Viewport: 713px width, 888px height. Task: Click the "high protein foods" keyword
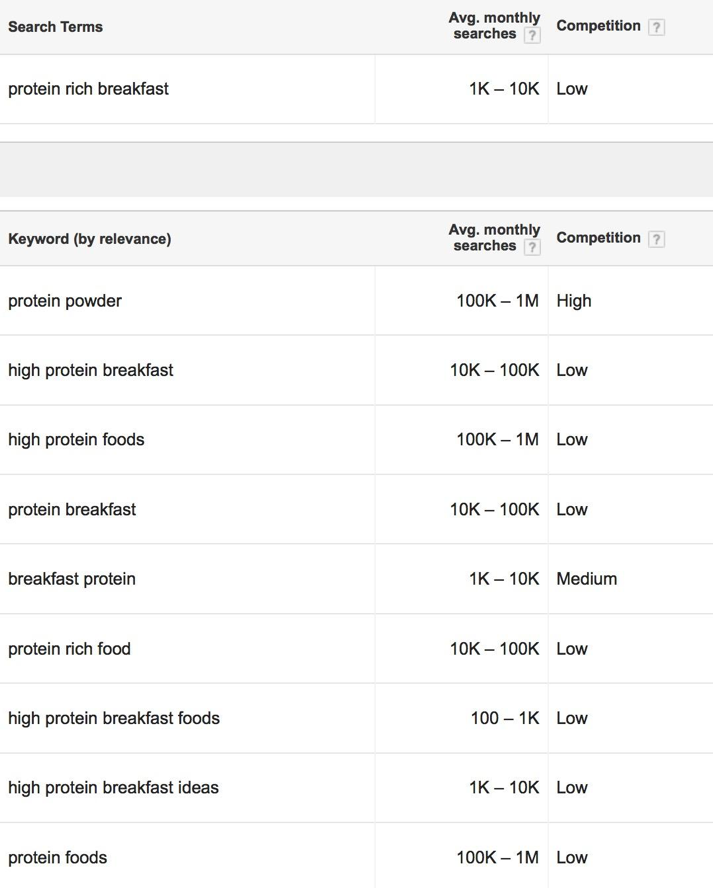click(76, 440)
